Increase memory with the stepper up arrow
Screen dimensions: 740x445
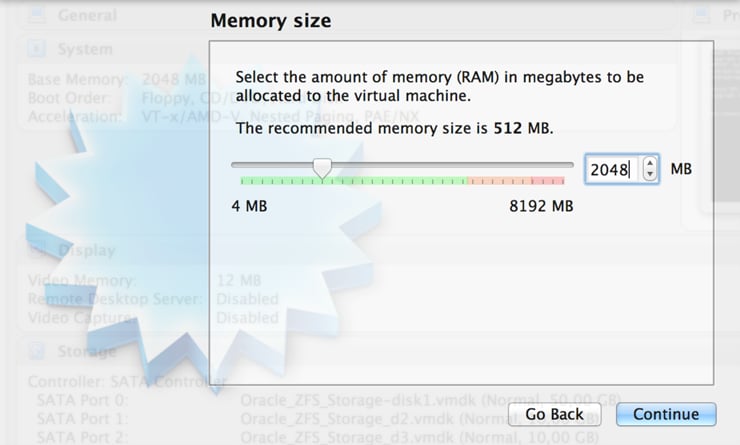pyautogui.click(x=651, y=163)
